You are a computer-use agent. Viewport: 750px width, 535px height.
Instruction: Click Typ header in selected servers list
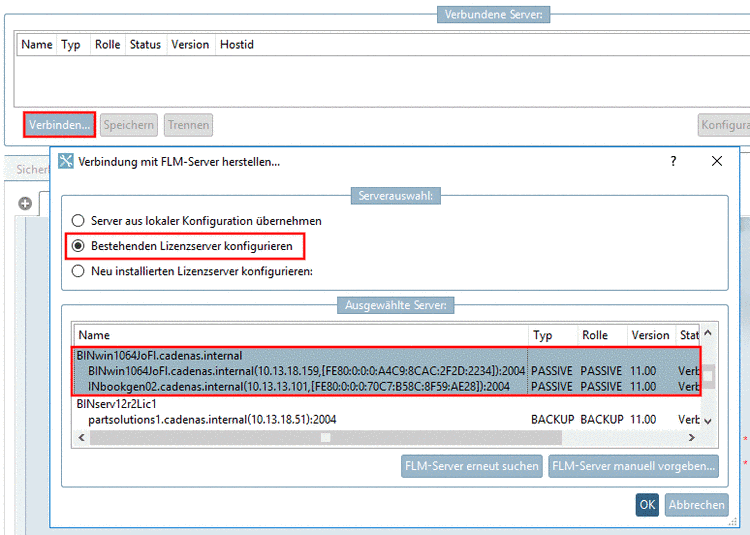coord(553,335)
